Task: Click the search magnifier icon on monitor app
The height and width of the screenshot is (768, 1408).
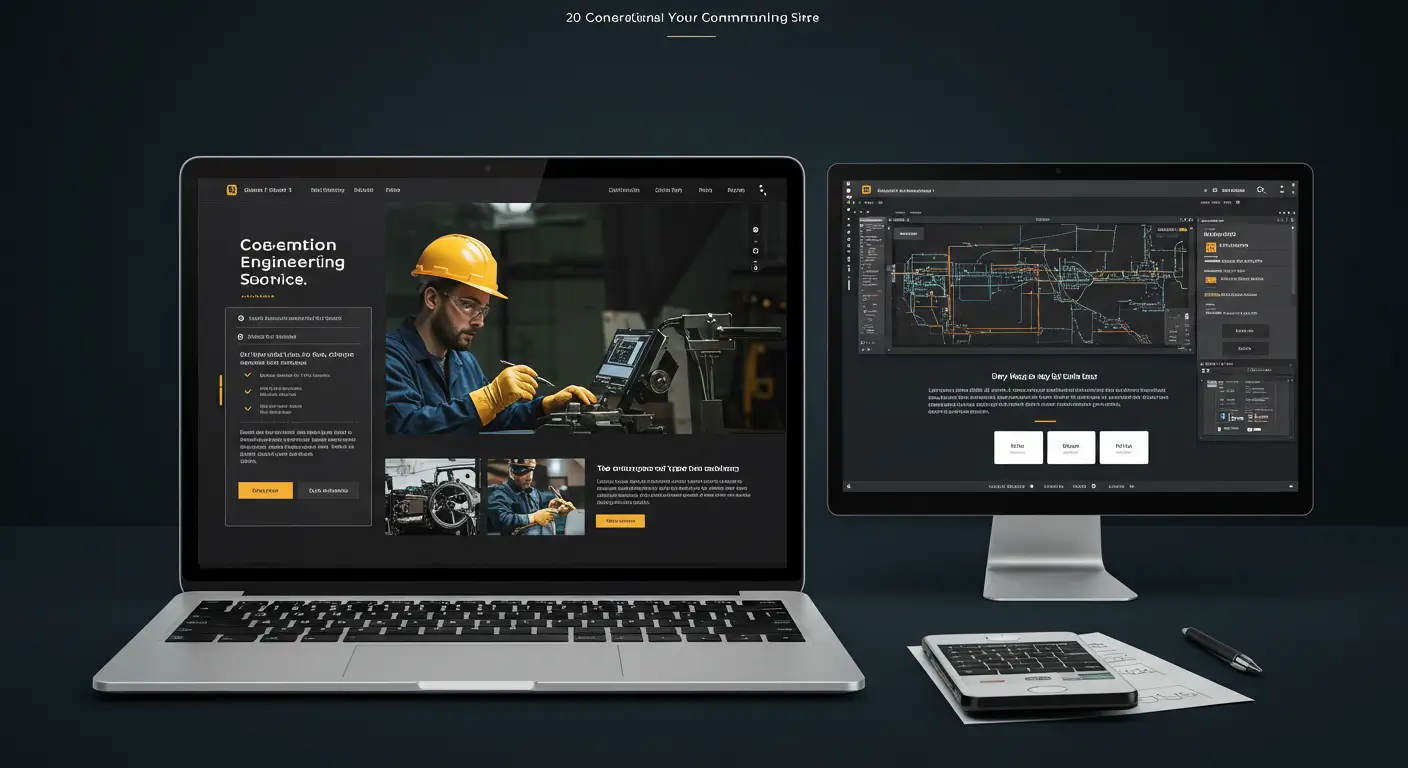Action: [x=1260, y=189]
